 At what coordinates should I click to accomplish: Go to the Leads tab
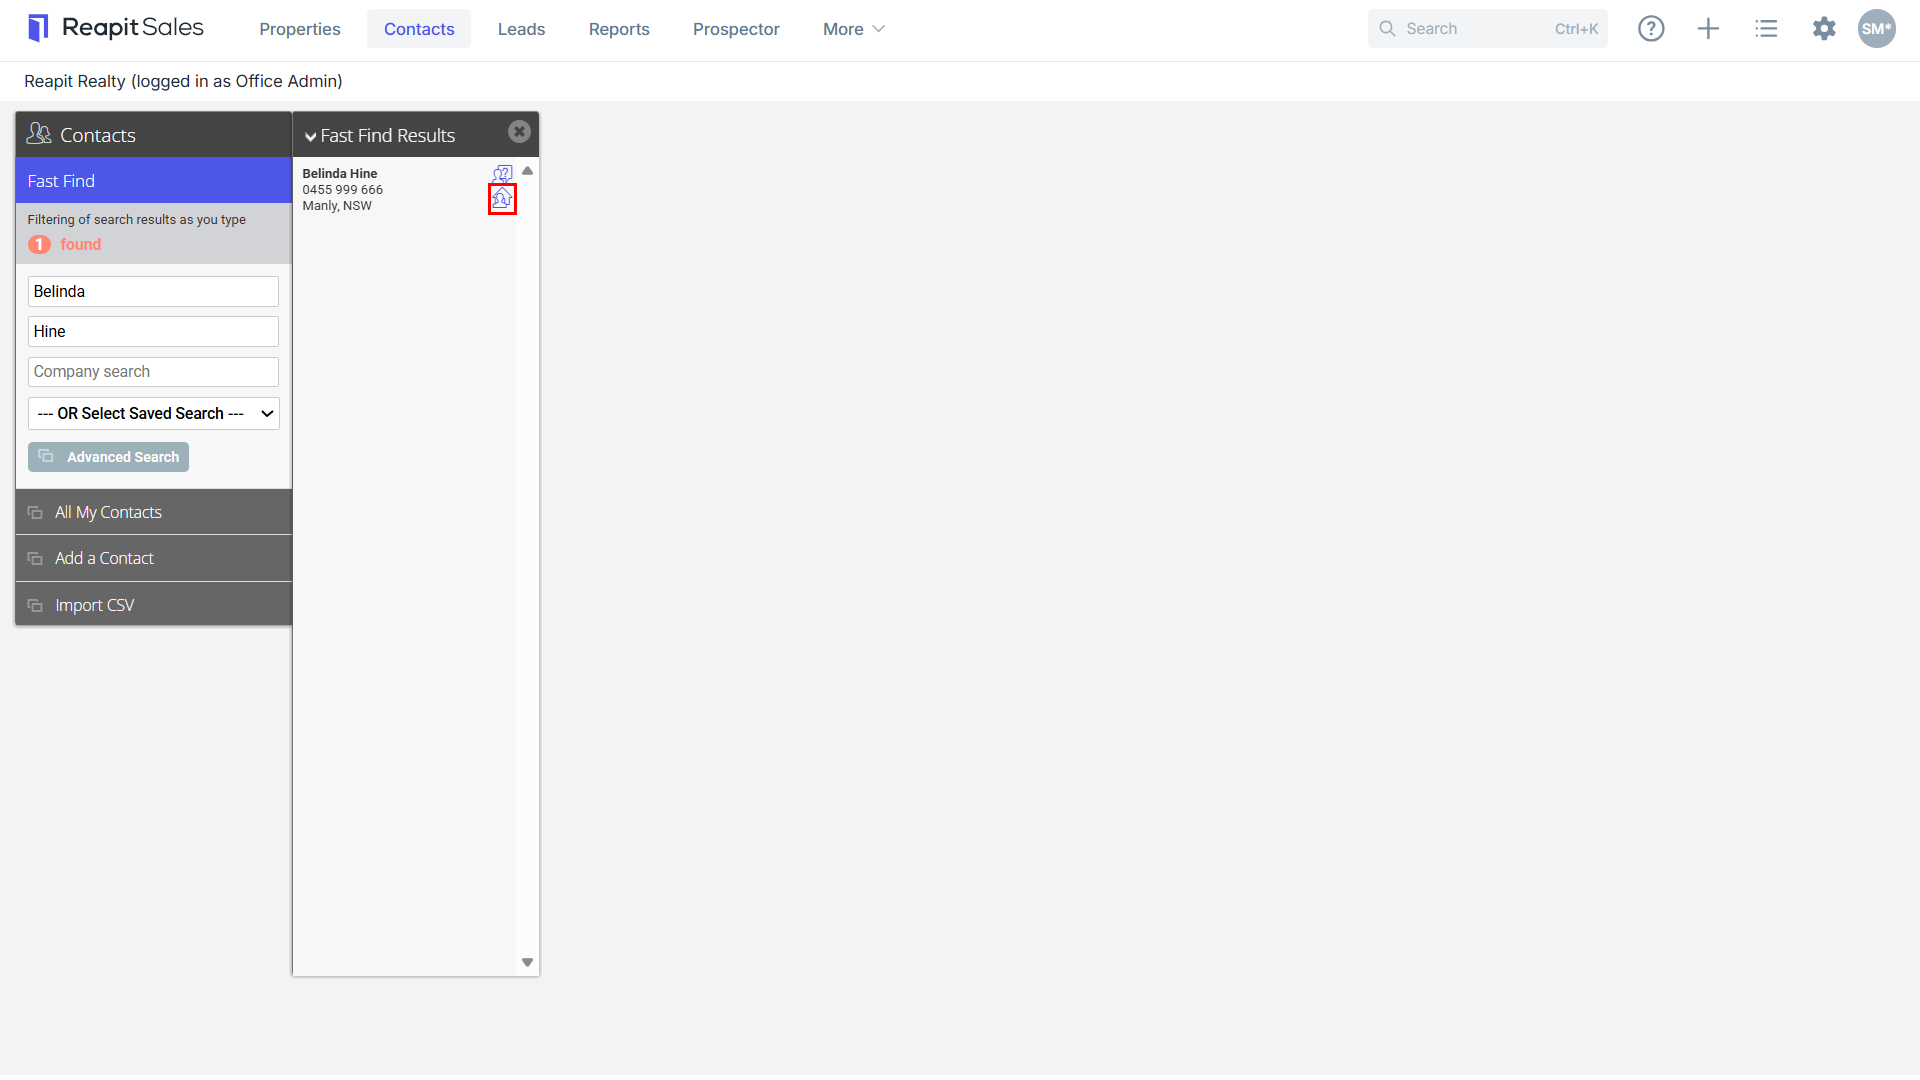click(x=521, y=29)
